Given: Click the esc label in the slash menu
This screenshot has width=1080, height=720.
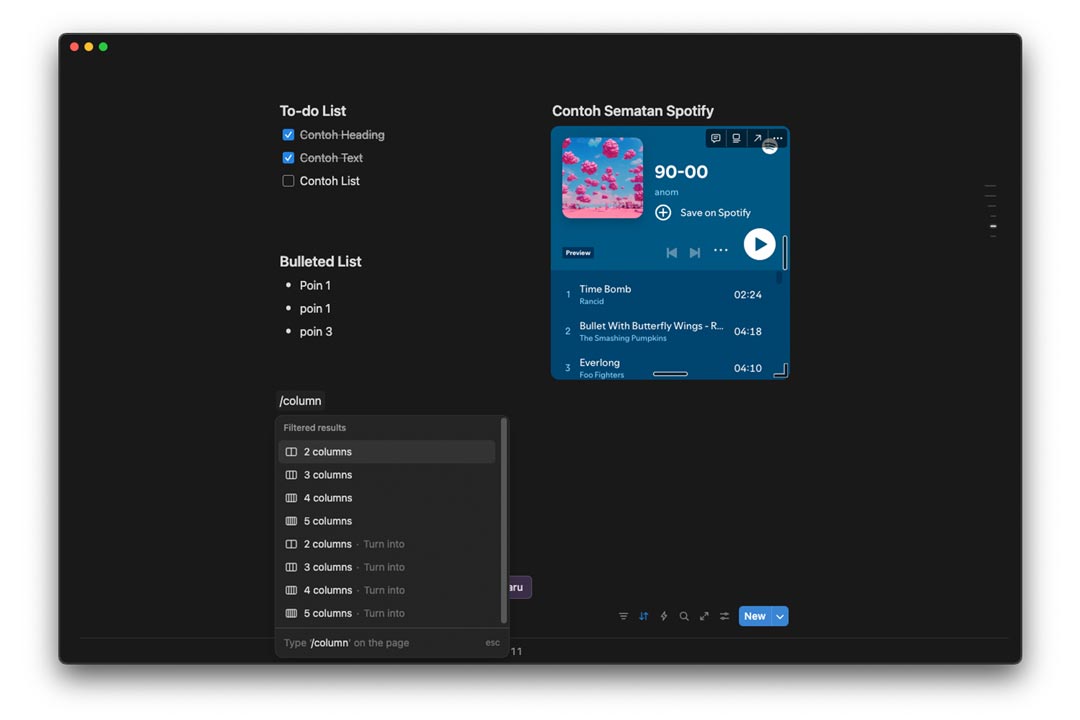Looking at the screenshot, I should (x=492, y=643).
